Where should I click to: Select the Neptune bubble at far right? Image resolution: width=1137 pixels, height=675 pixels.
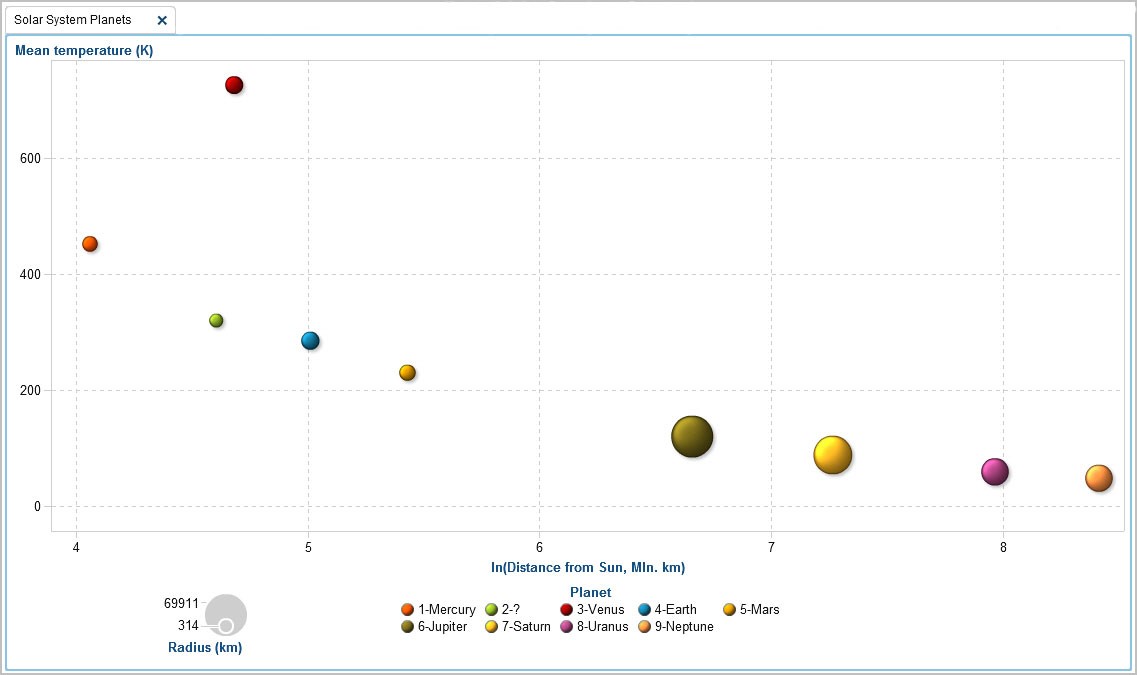pos(1098,478)
